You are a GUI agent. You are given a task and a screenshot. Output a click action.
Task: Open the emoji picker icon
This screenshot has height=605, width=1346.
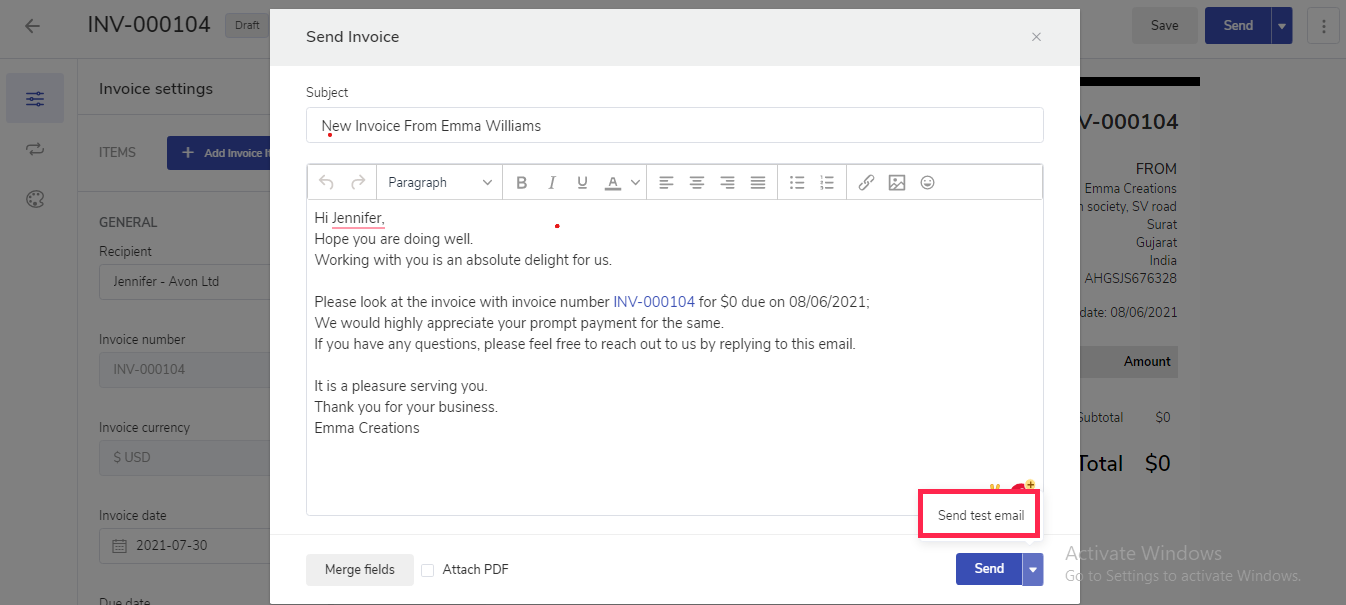click(928, 183)
